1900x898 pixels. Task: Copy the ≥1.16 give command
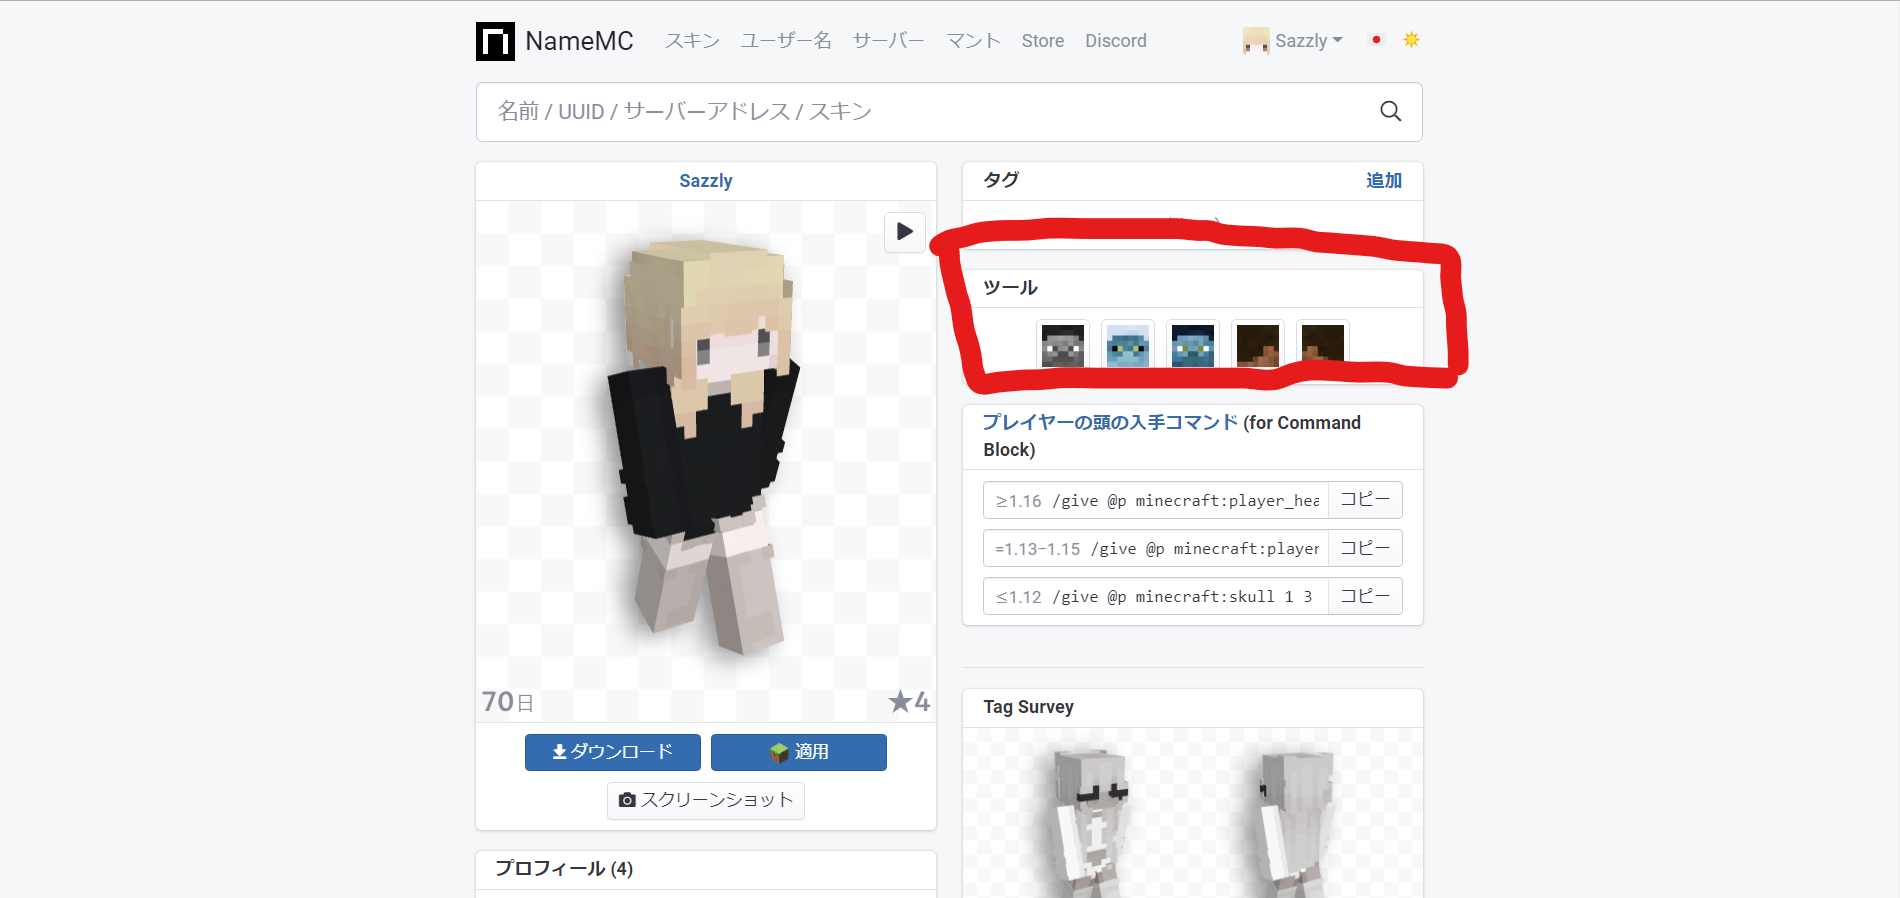click(1365, 500)
